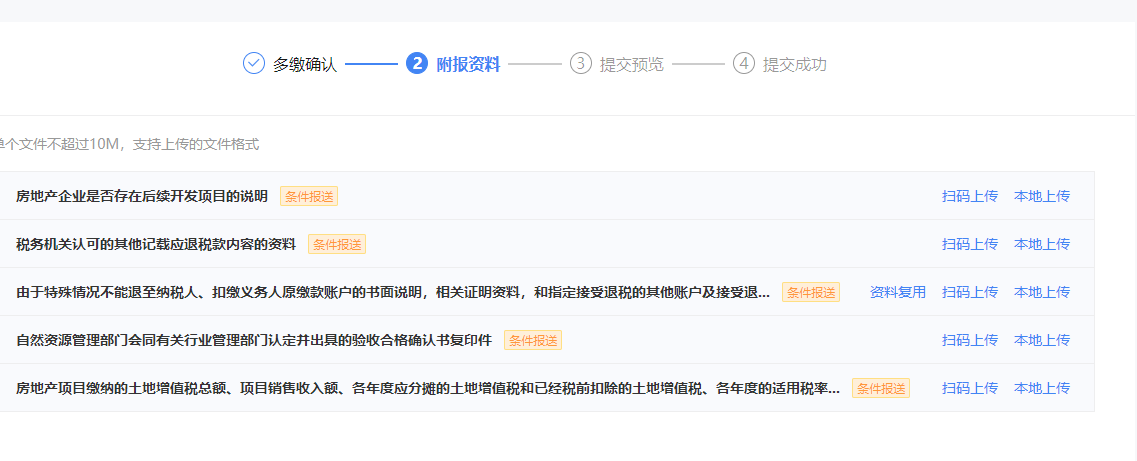Screen dimensions: 1137x461
Task: Click the 多缴确认 completed checkmark icon
Action: pos(254,64)
